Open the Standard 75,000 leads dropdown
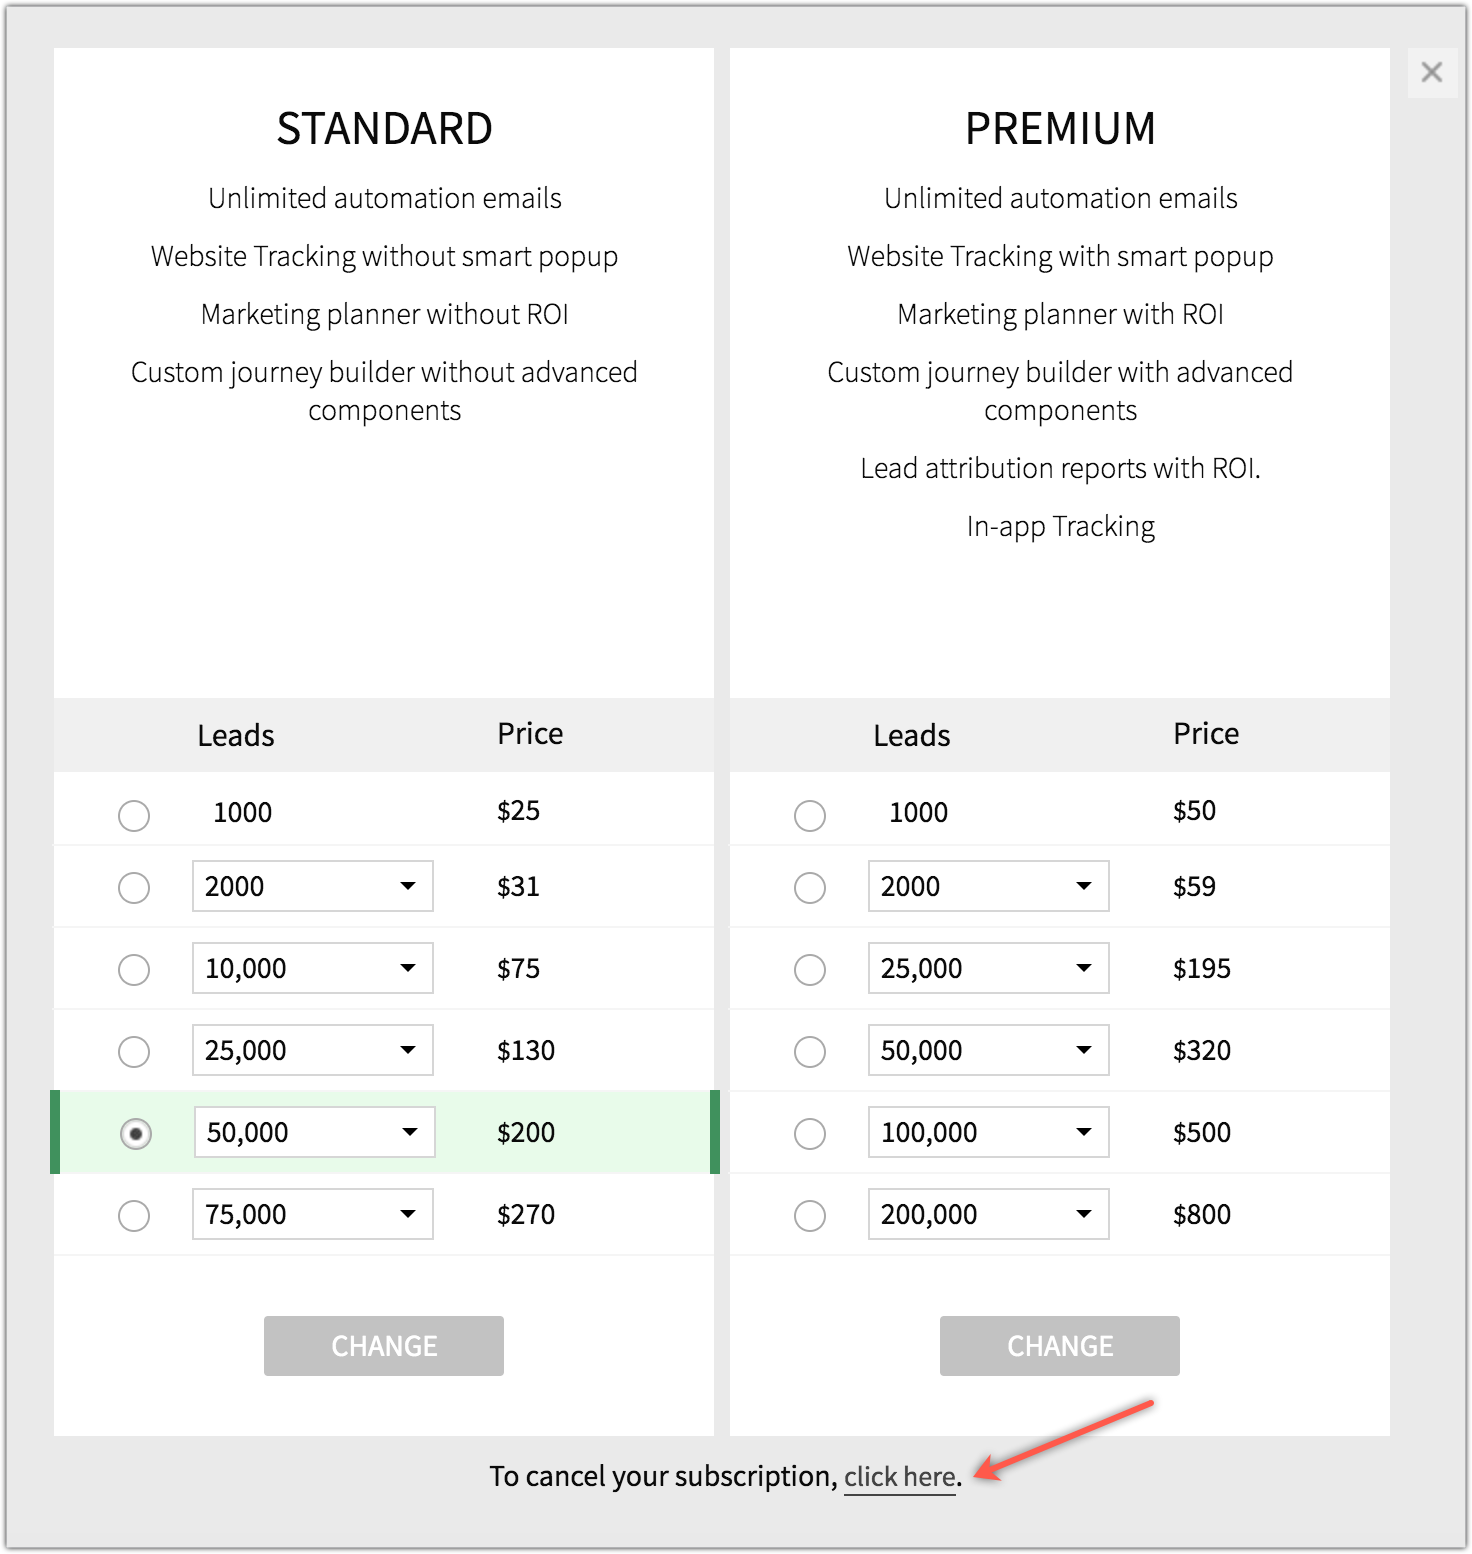 [313, 1214]
